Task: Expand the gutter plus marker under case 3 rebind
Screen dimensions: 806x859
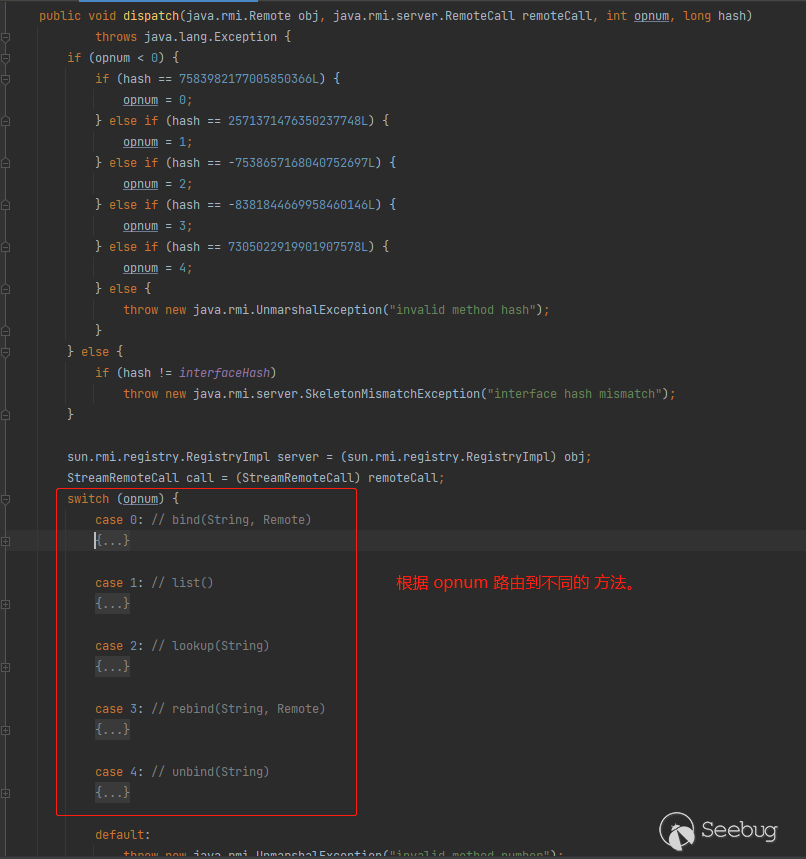Action: click(x=5, y=730)
